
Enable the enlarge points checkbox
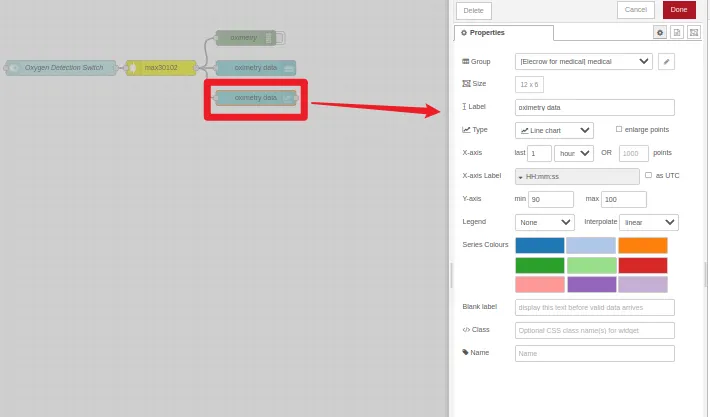[619, 129]
